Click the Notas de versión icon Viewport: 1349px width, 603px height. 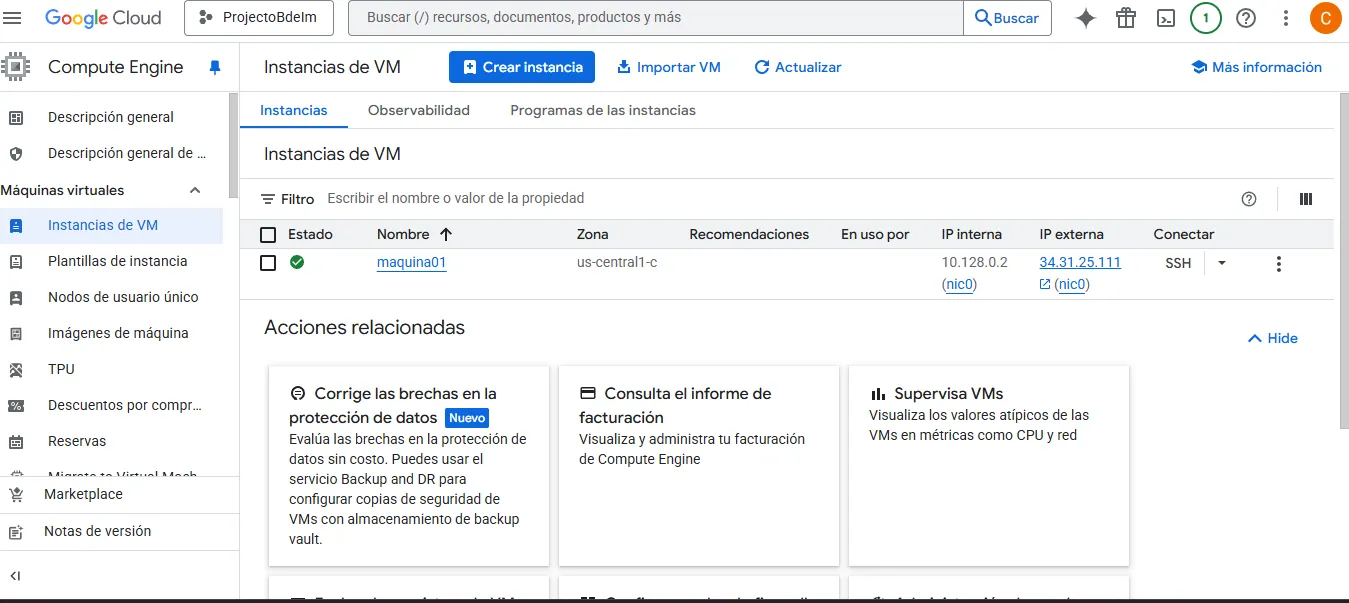(16, 531)
